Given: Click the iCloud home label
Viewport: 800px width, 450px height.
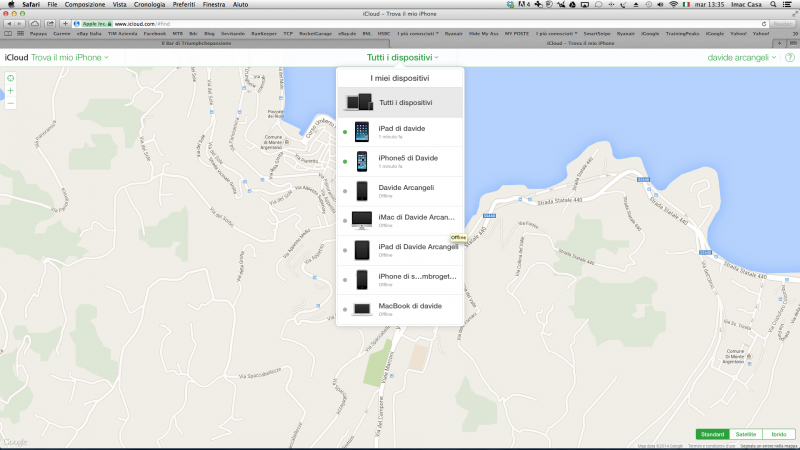Looking at the screenshot, I should (x=16, y=58).
